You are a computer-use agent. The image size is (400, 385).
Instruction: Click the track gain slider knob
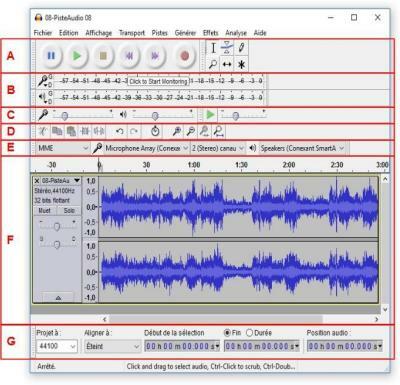pyautogui.click(x=57, y=227)
